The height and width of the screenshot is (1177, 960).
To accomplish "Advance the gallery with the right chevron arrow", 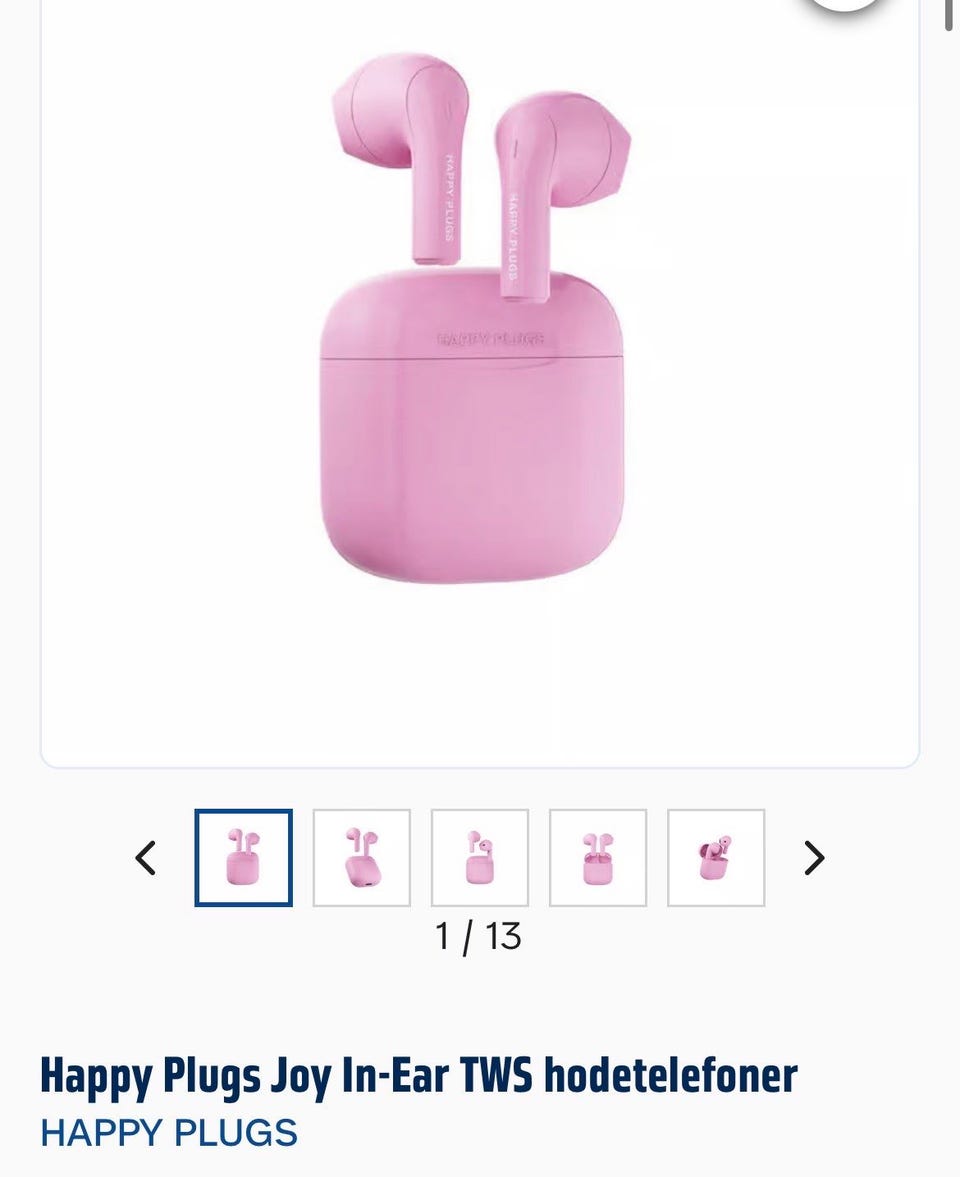I will click(814, 858).
